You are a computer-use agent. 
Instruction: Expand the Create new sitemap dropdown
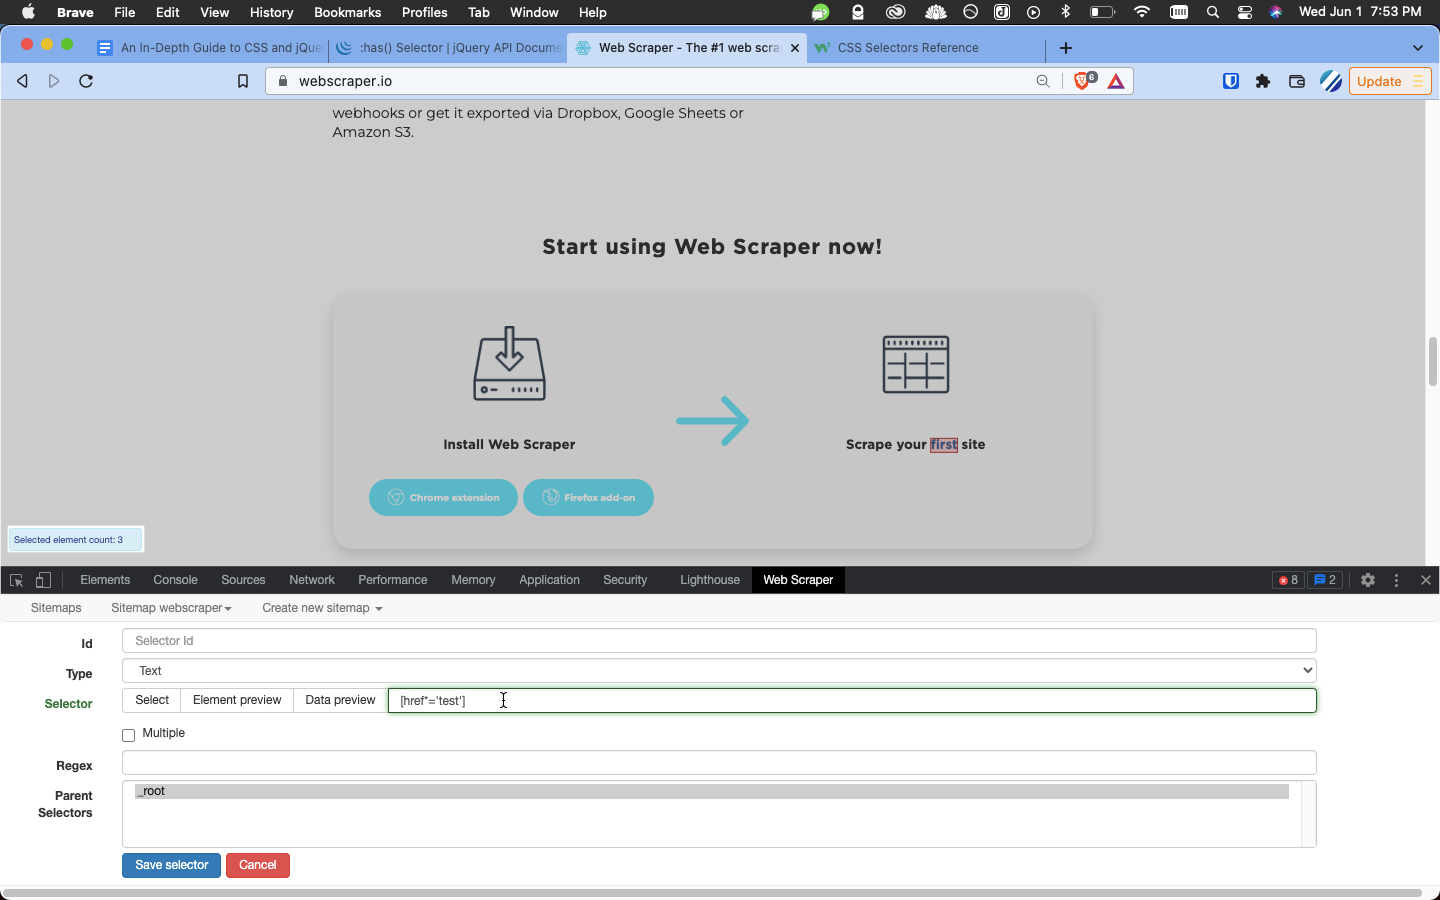pos(322,608)
